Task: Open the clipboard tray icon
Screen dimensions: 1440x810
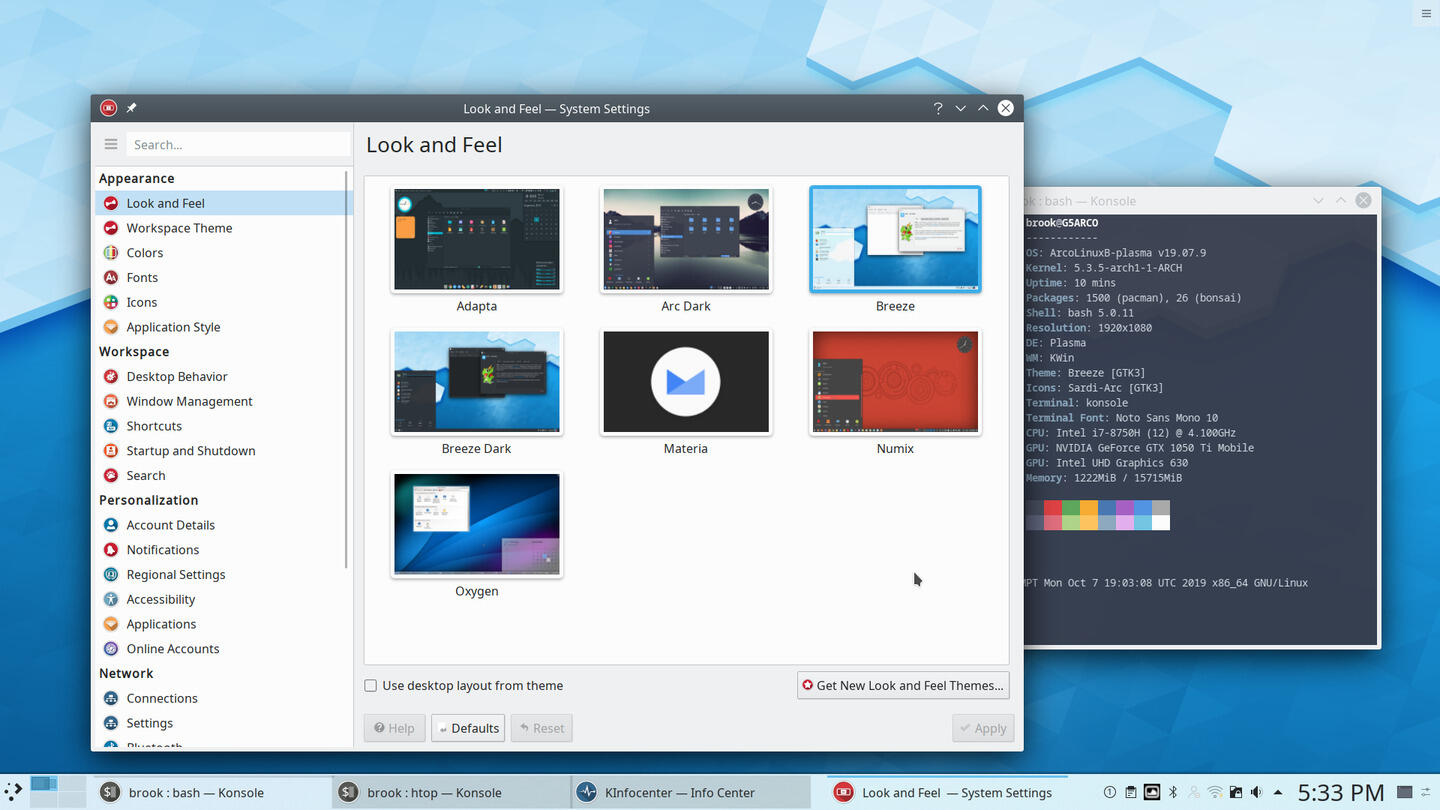Action: [x=1131, y=792]
